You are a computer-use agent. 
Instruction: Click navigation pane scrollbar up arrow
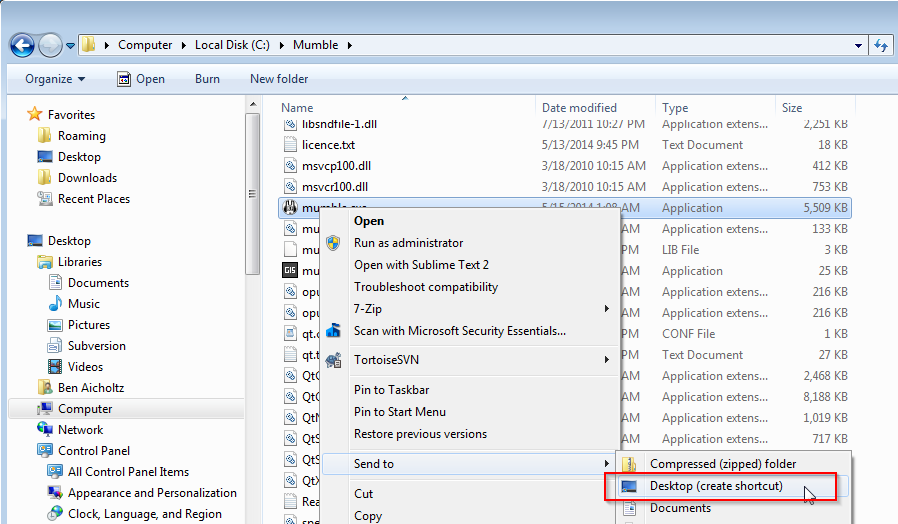[253, 104]
